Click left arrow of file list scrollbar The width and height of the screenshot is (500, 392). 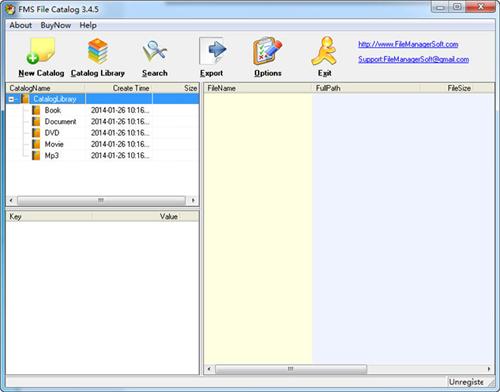[209, 369]
